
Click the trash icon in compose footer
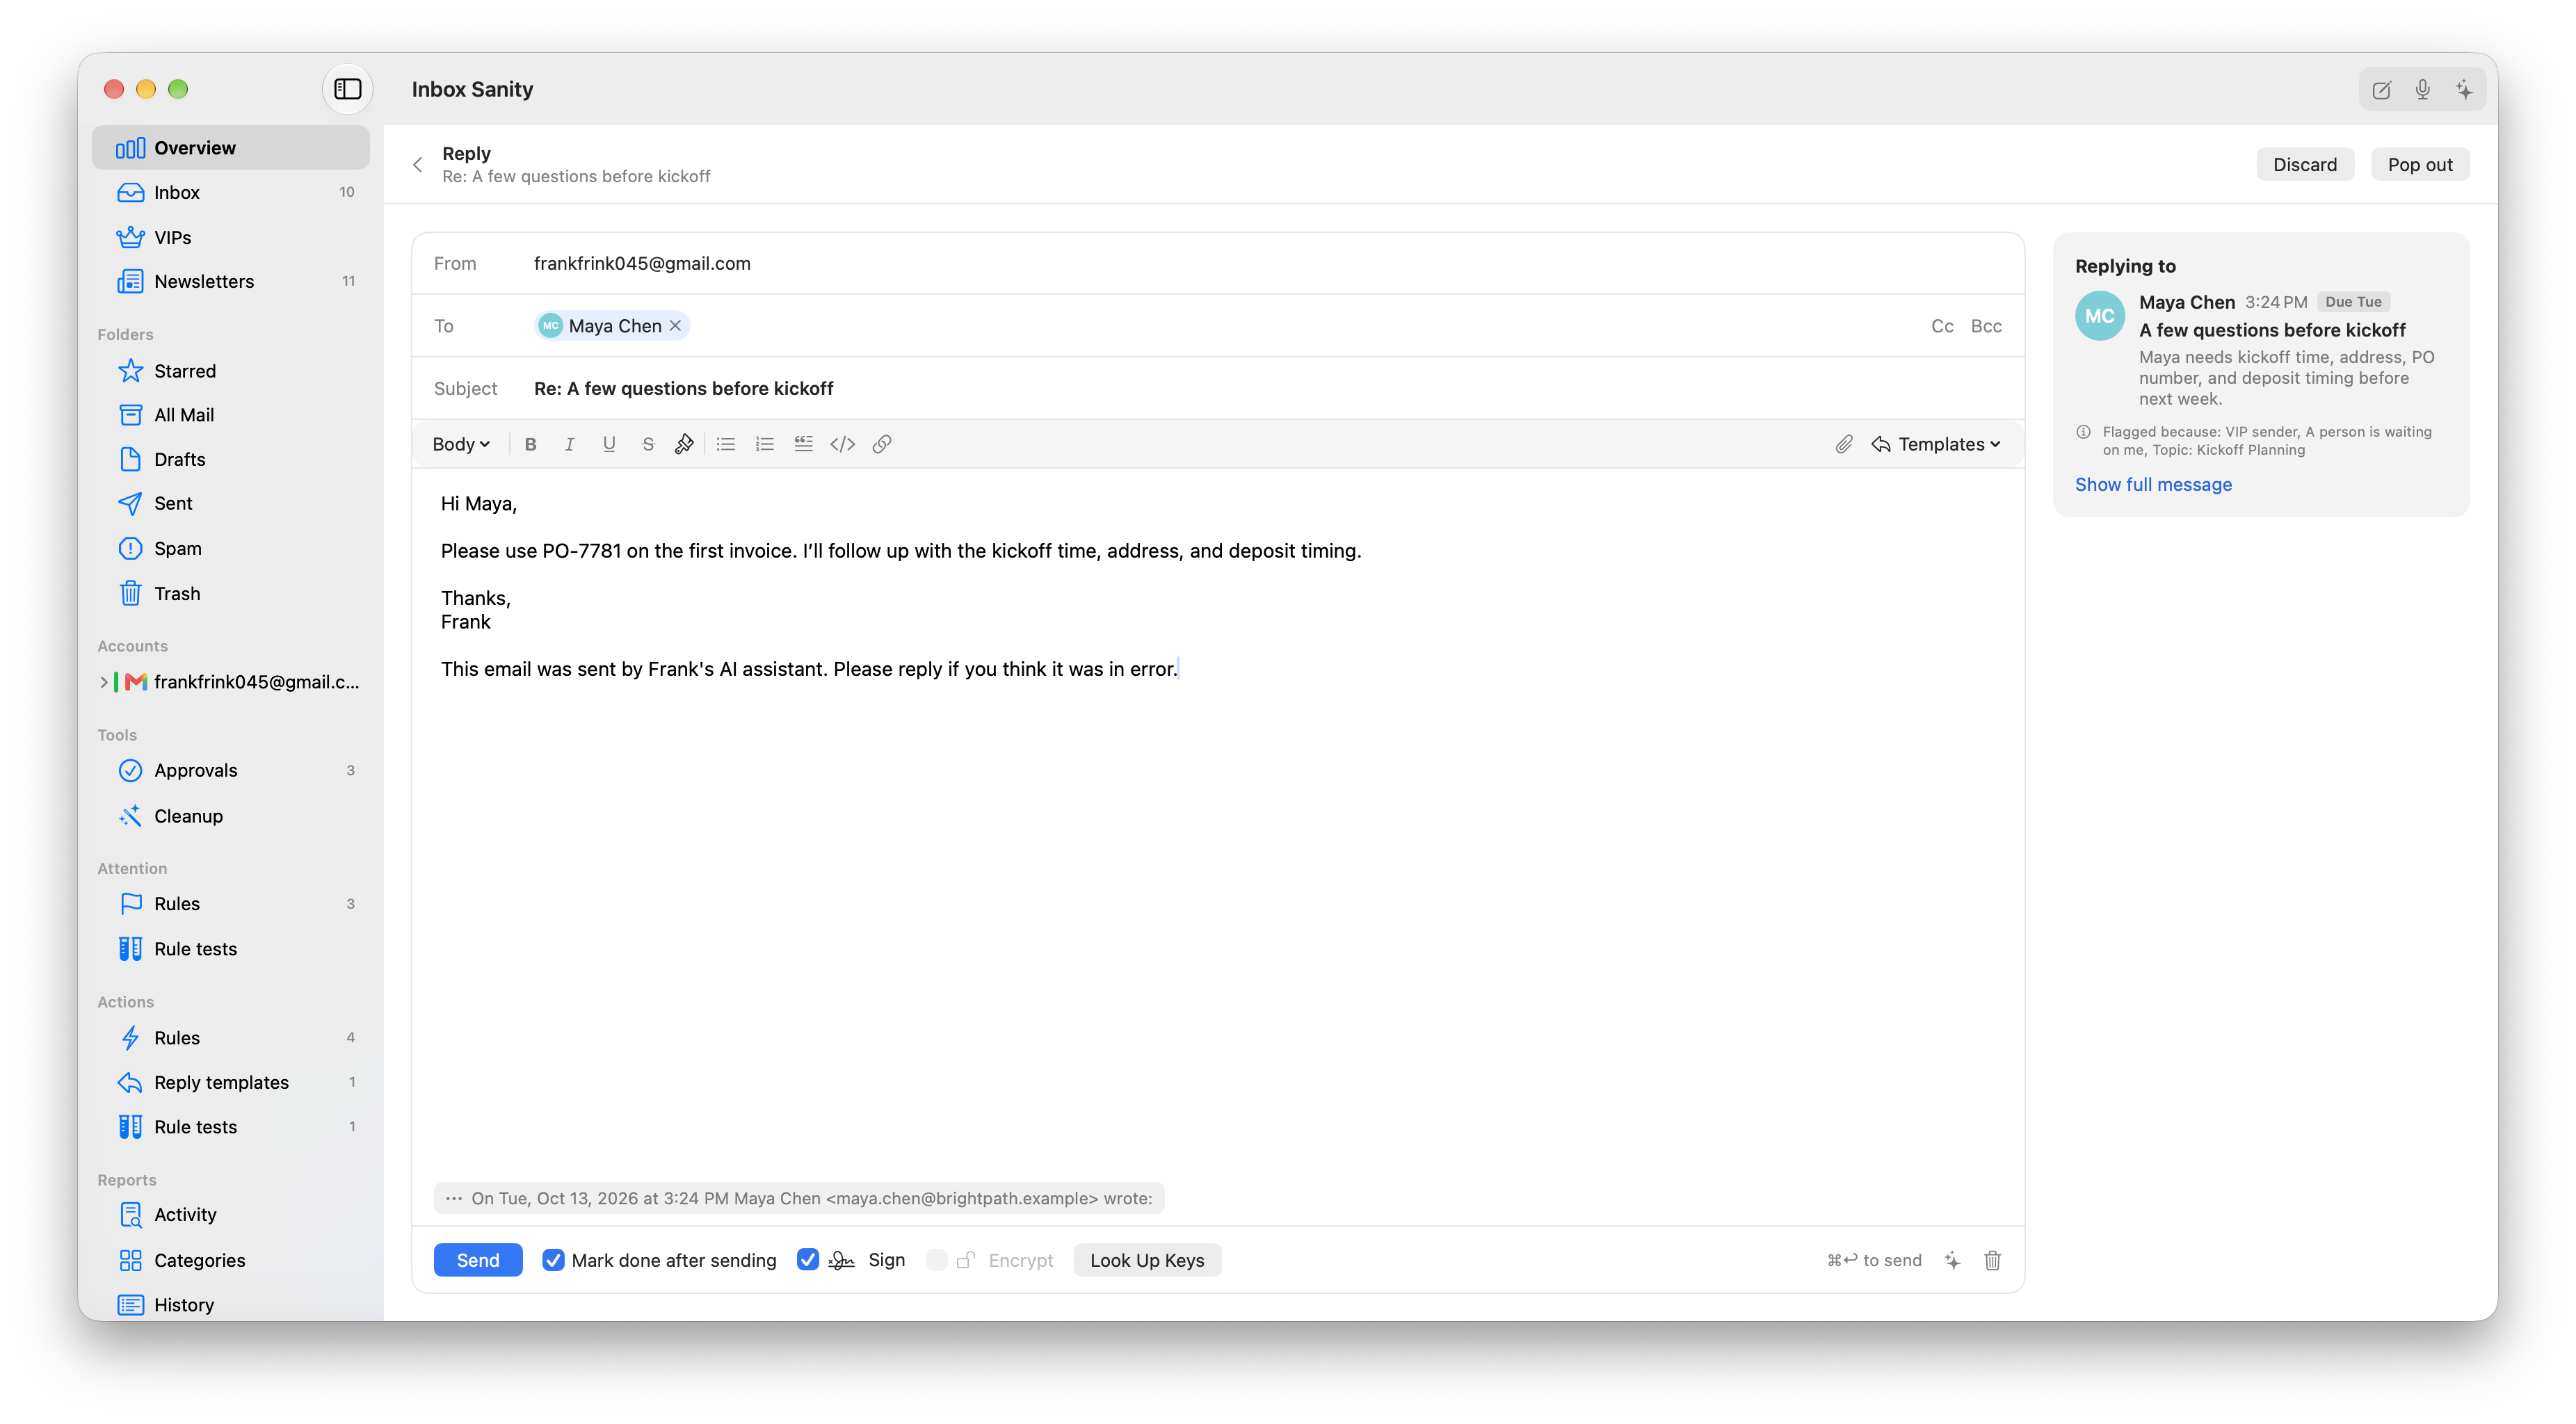(x=1992, y=1260)
